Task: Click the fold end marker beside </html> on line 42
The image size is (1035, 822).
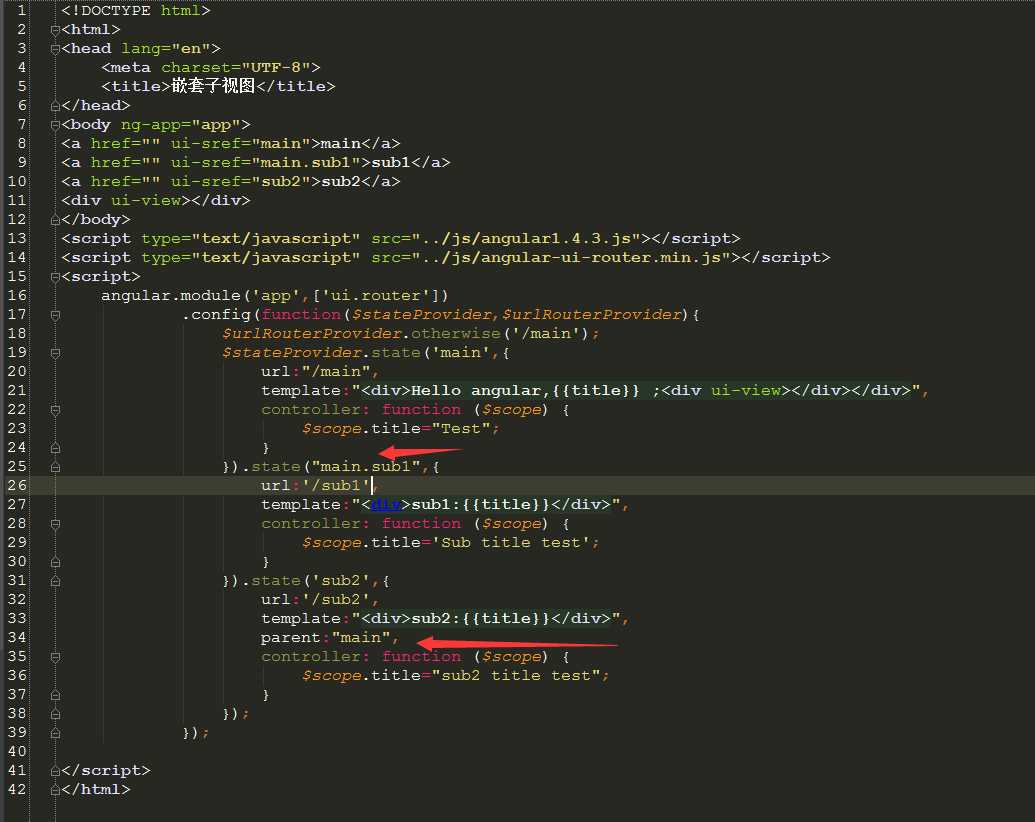Action: (55, 790)
